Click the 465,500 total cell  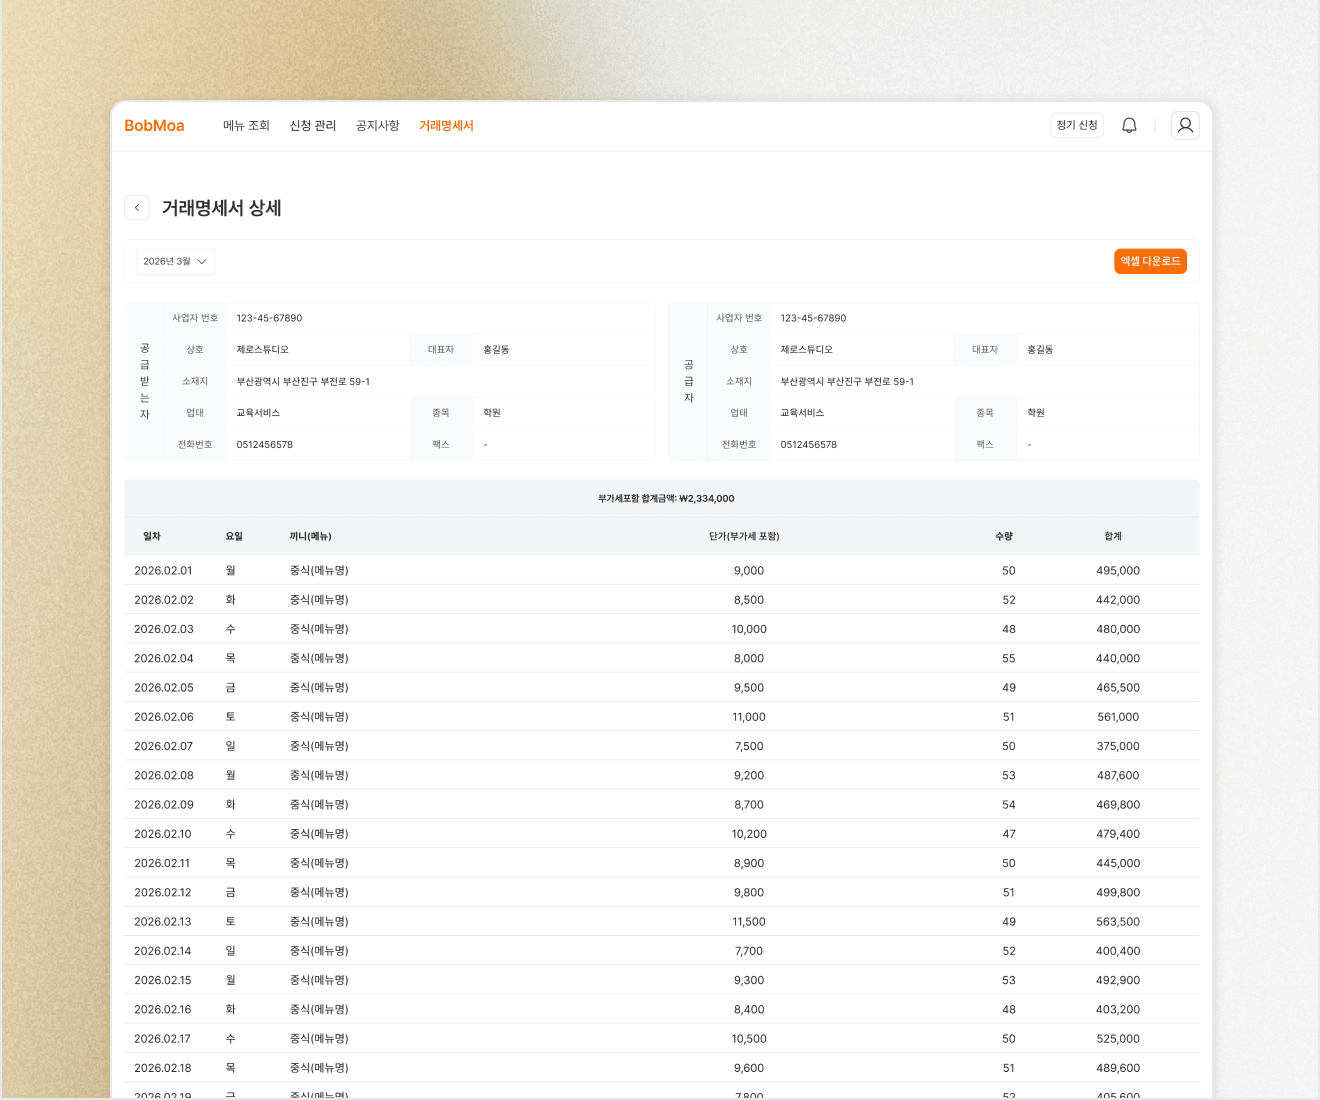pyautogui.click(x=1118, y=688)
